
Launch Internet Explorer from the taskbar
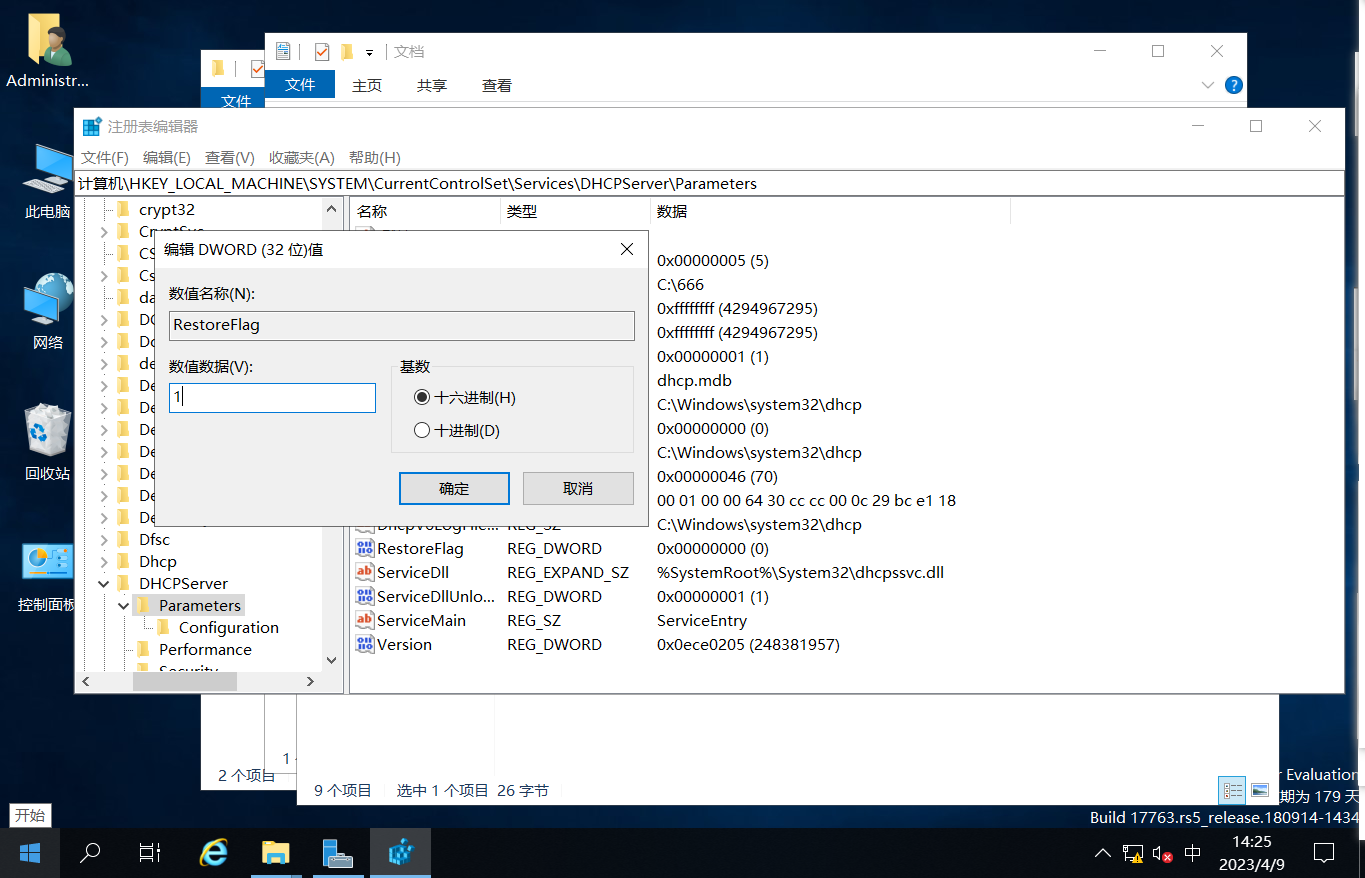click(213, 853)
